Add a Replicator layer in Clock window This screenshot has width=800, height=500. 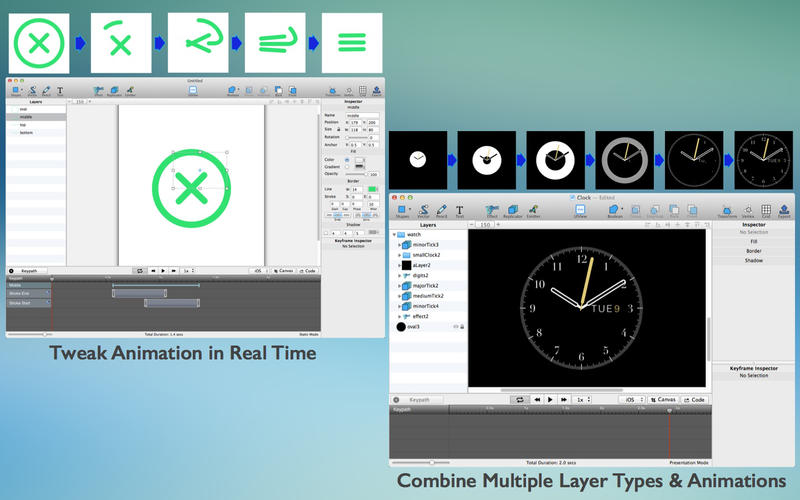click(512, 211)
